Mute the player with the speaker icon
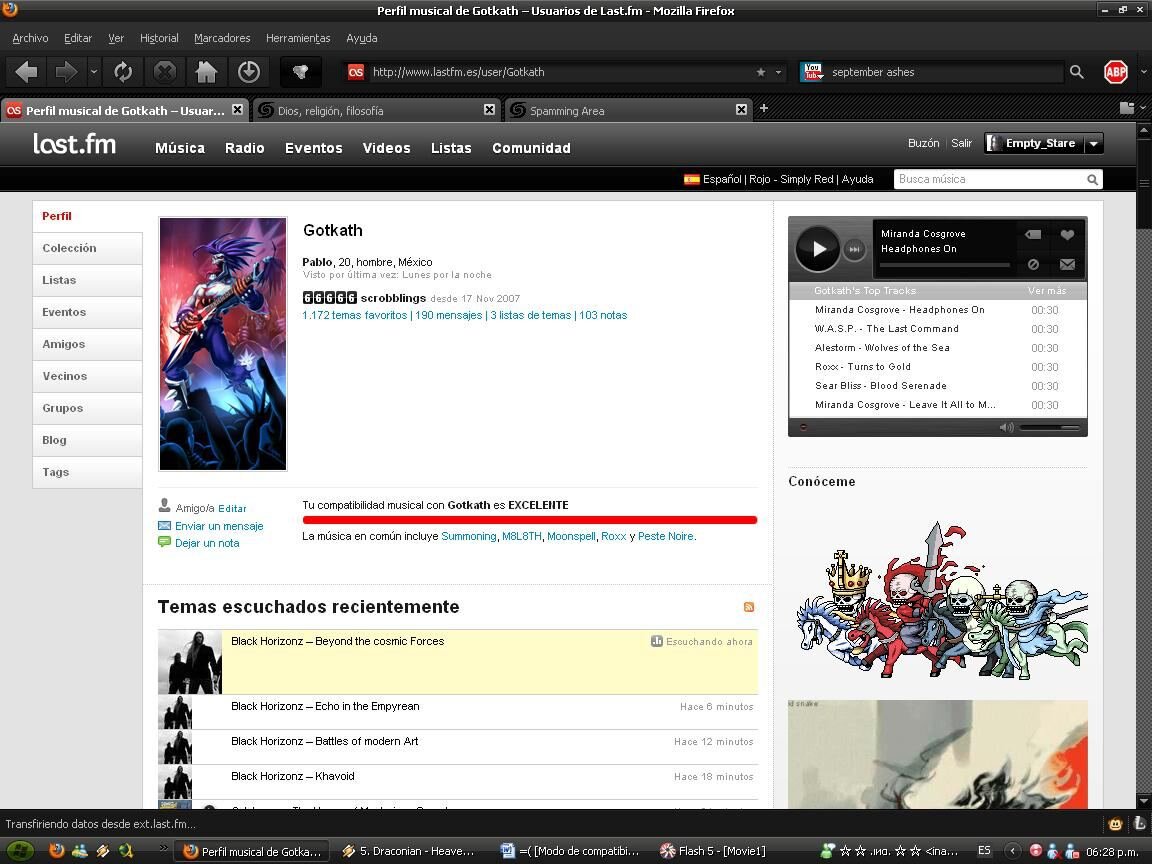Screen dimensions: 1152x864 pyautogui.click(x=1006, y=427)
